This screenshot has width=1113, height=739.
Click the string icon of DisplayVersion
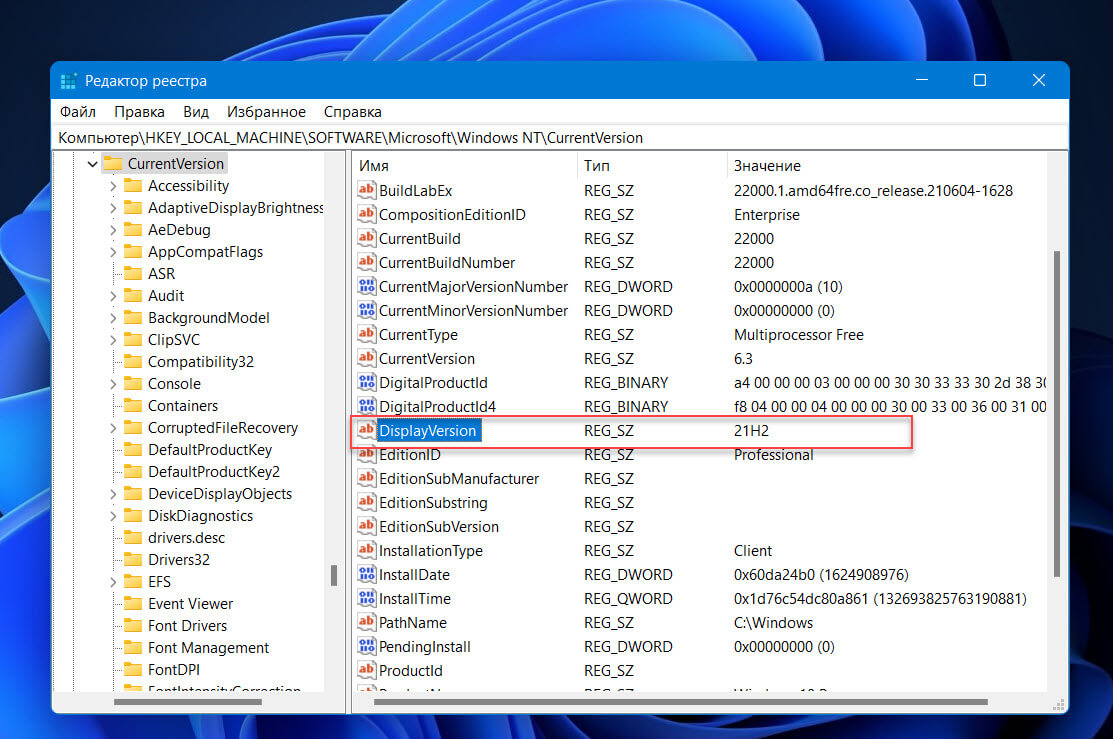coord(366,430)
